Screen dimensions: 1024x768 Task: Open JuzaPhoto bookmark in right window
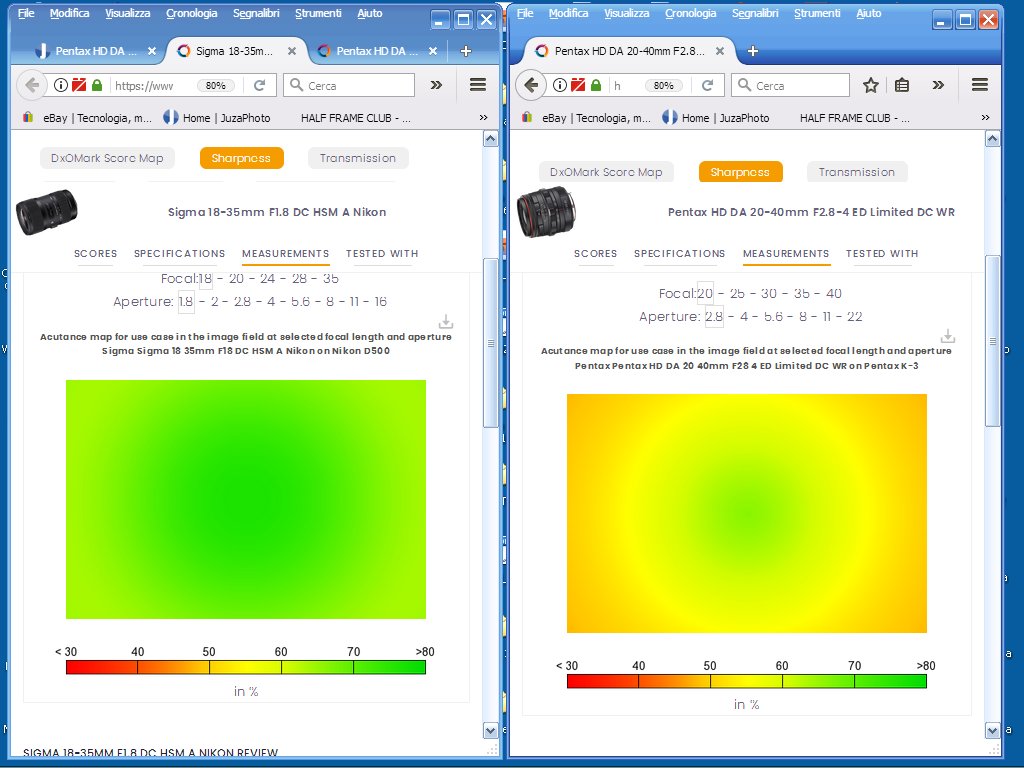click(x=716, y=118)
